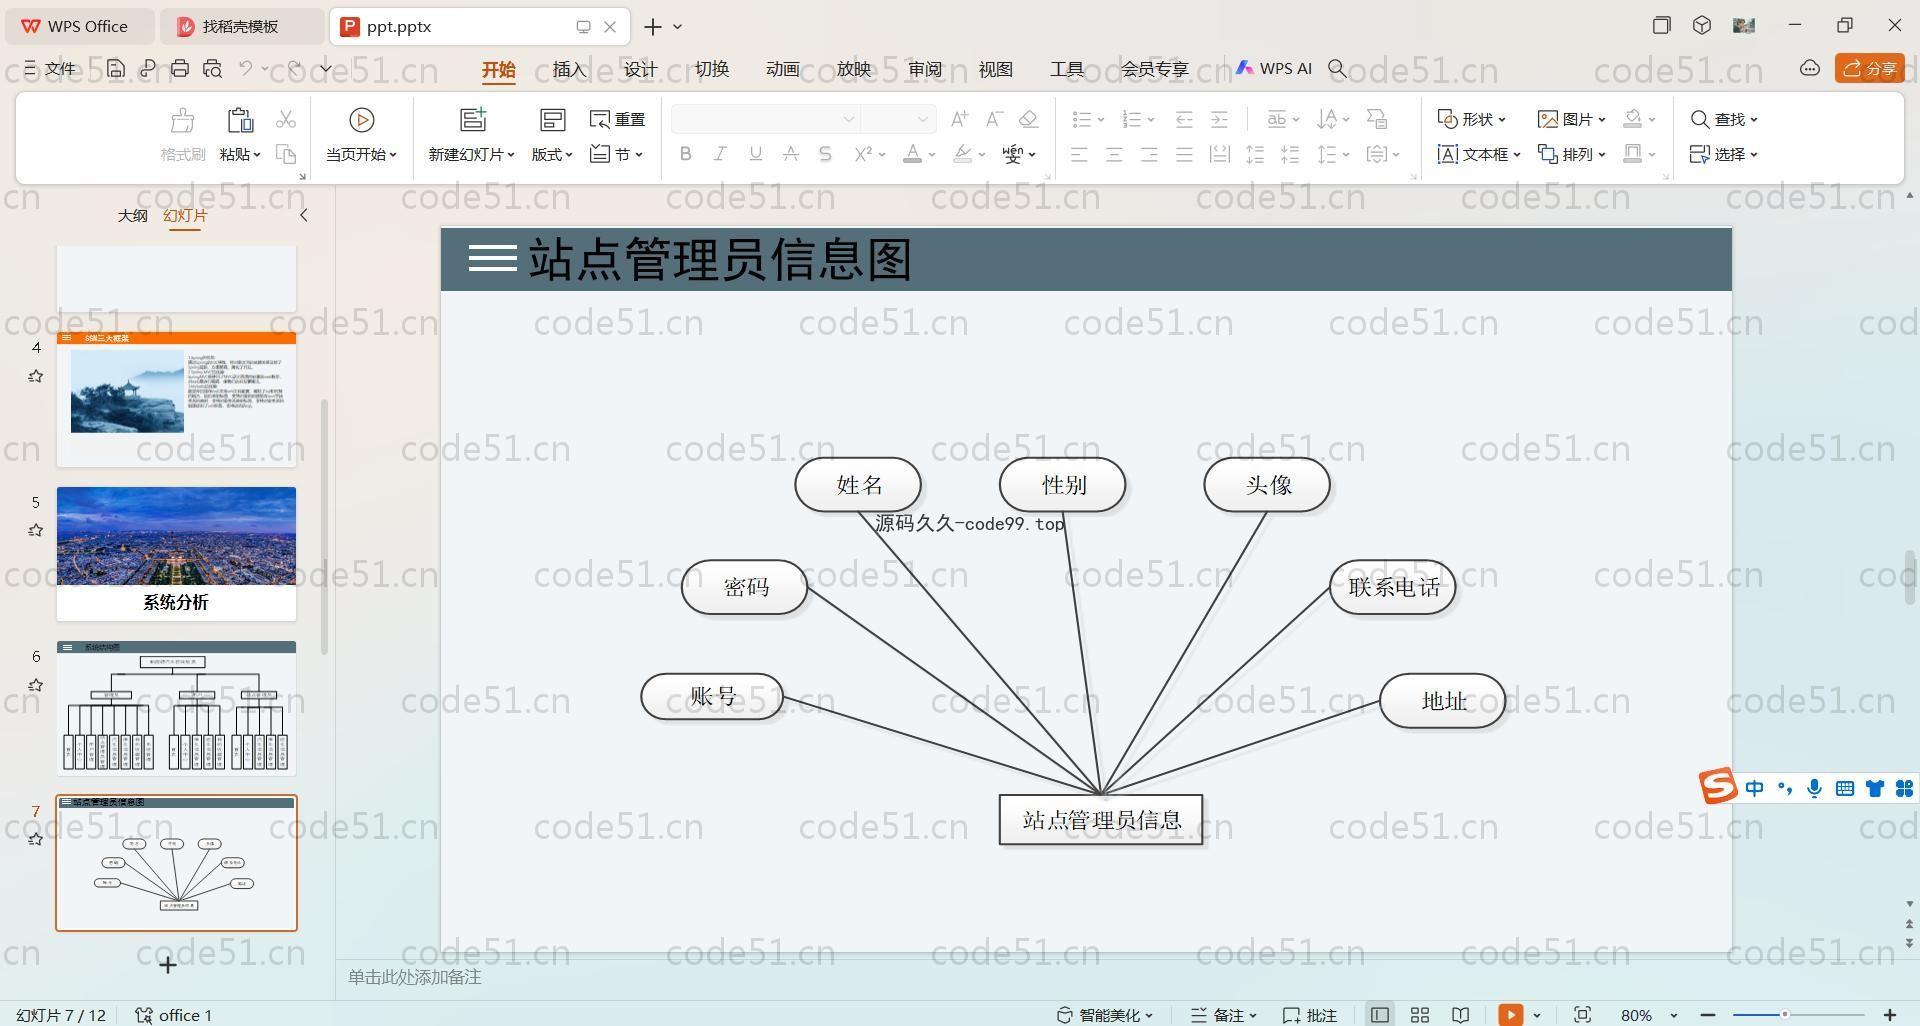
Task: Toggle Italic formatting
Action: point(720,154)
